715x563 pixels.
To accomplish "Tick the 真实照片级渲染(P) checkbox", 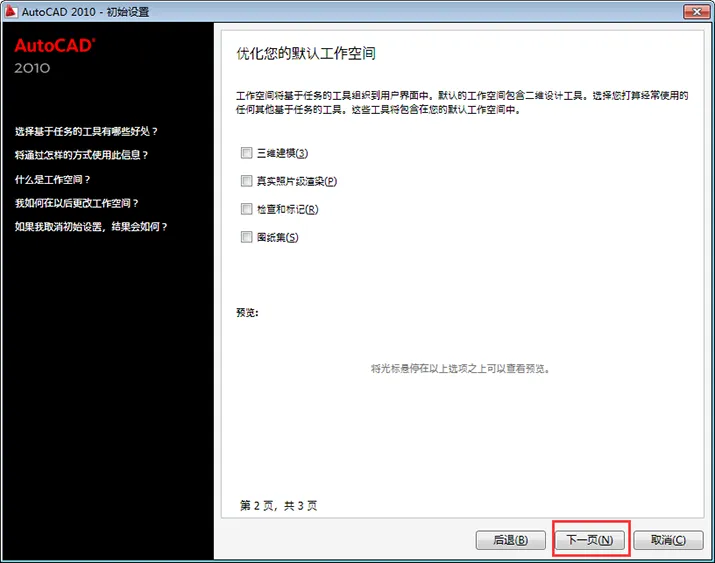I will coord(246,181).
